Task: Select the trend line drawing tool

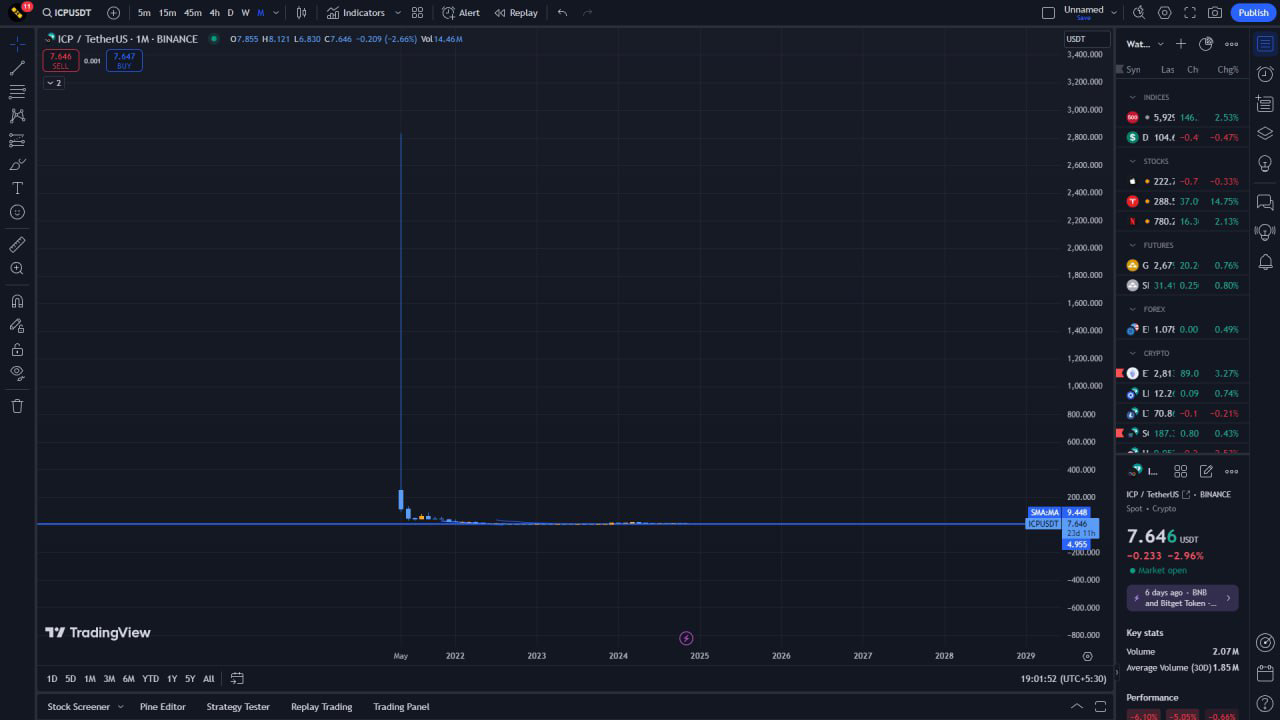Action: pyautogui.click(x=17, y=68)
